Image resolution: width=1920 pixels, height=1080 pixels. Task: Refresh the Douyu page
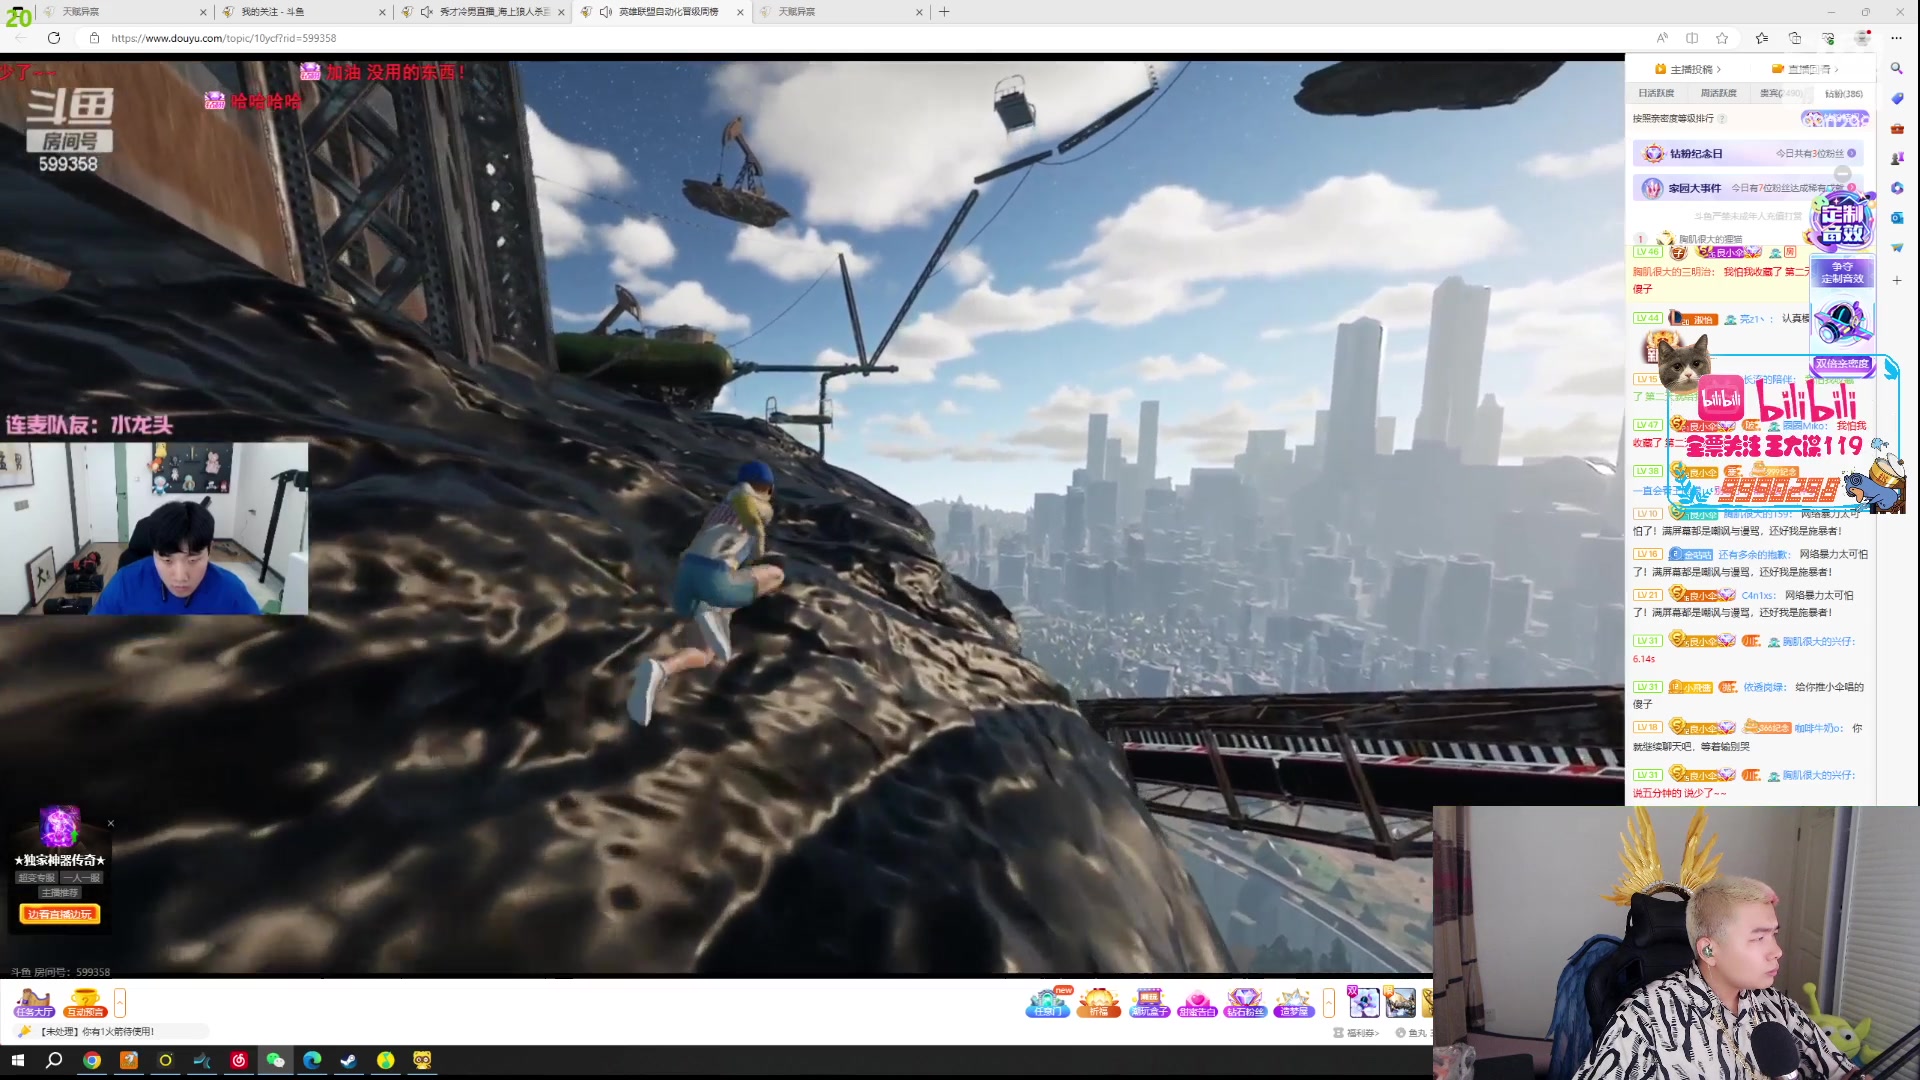coord(54,38)
